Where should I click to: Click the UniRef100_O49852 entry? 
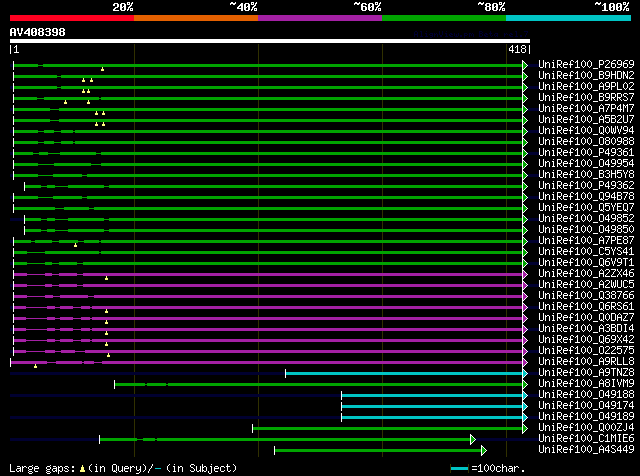click(x=586, y=218)
